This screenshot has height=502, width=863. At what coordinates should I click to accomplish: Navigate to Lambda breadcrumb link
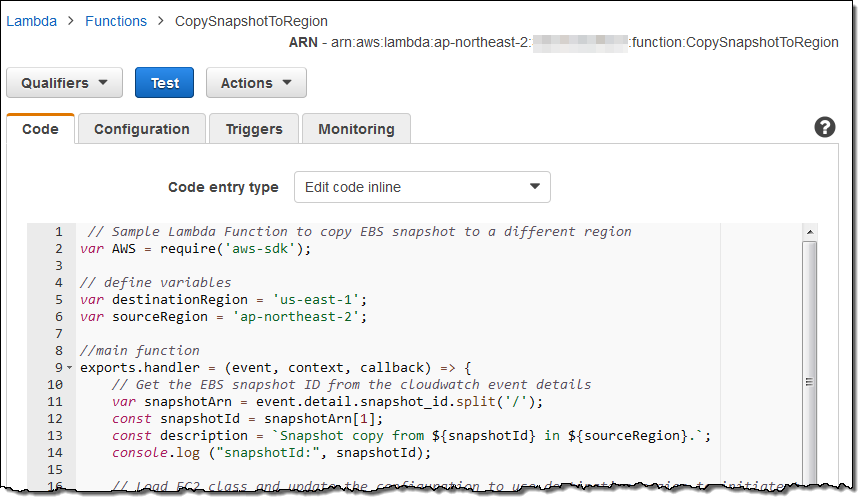coord(31,21)
